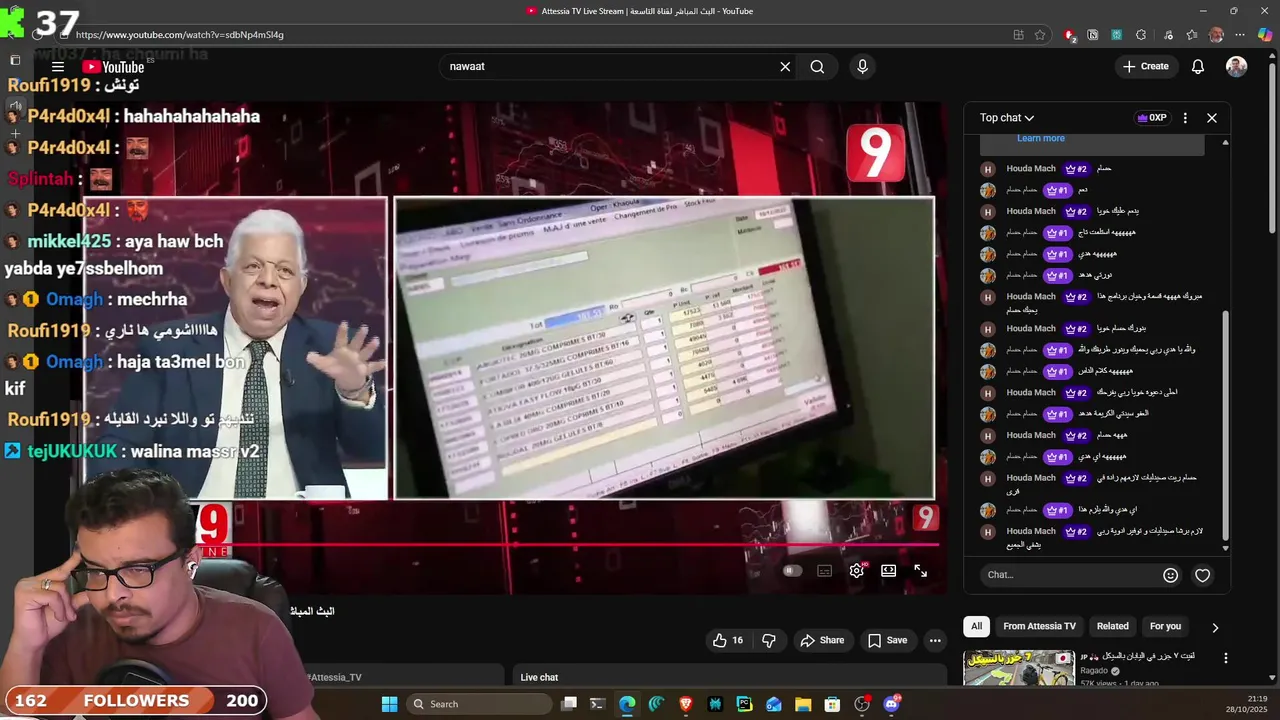
Task: Run search with the magnifier button
Action: [817, 67]
